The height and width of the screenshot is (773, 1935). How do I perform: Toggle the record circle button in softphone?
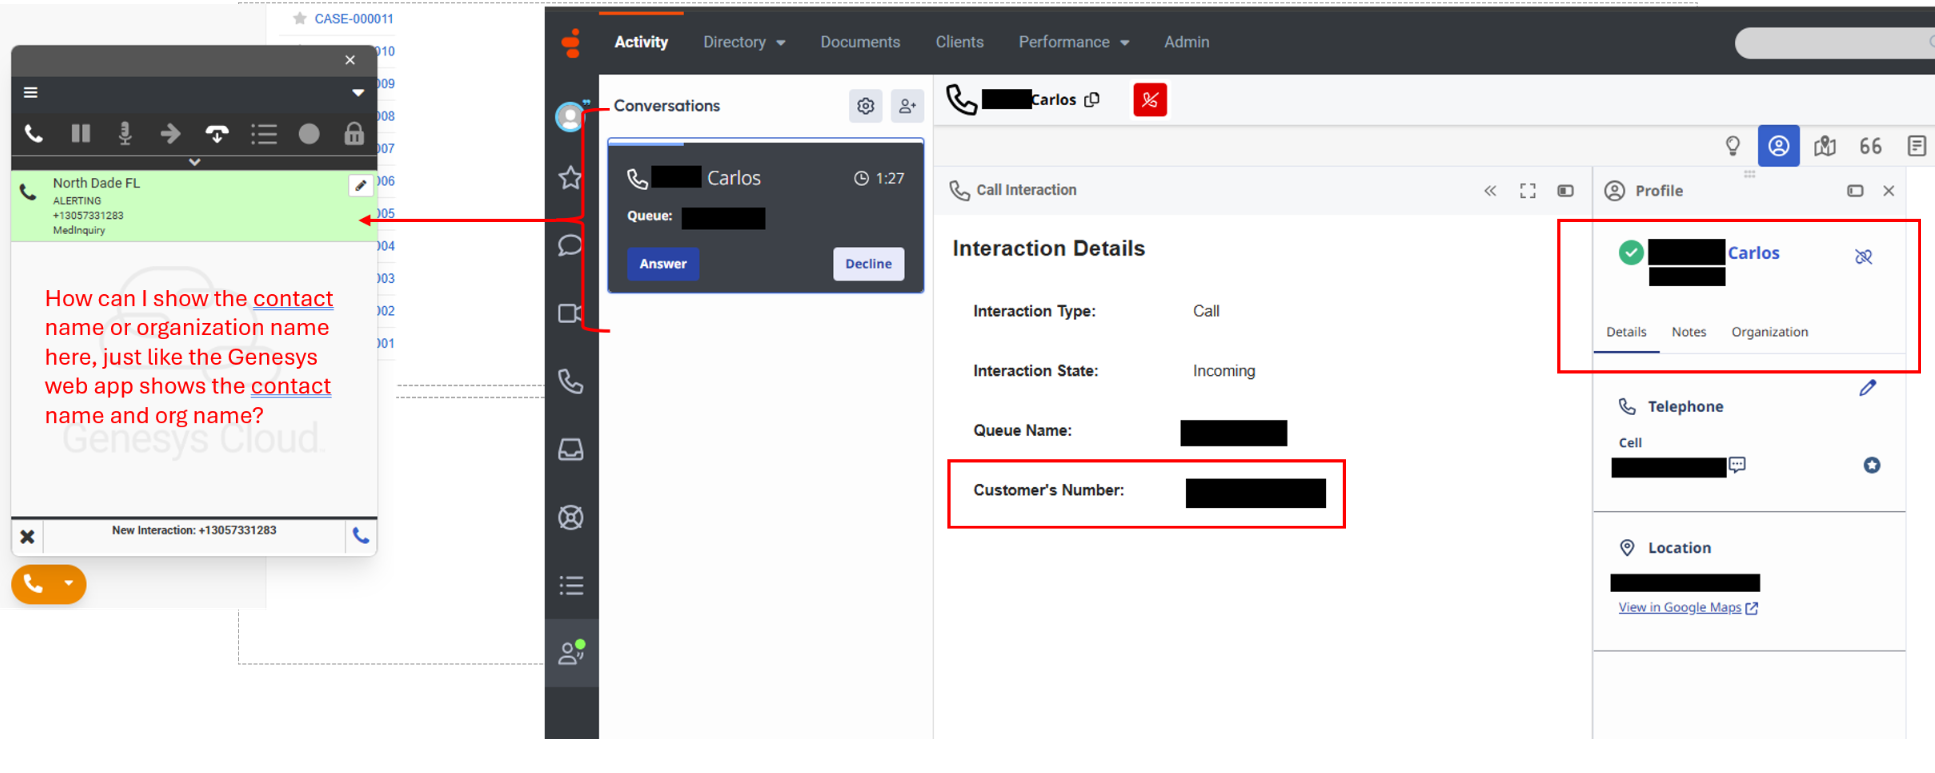[x=309, y=133]
